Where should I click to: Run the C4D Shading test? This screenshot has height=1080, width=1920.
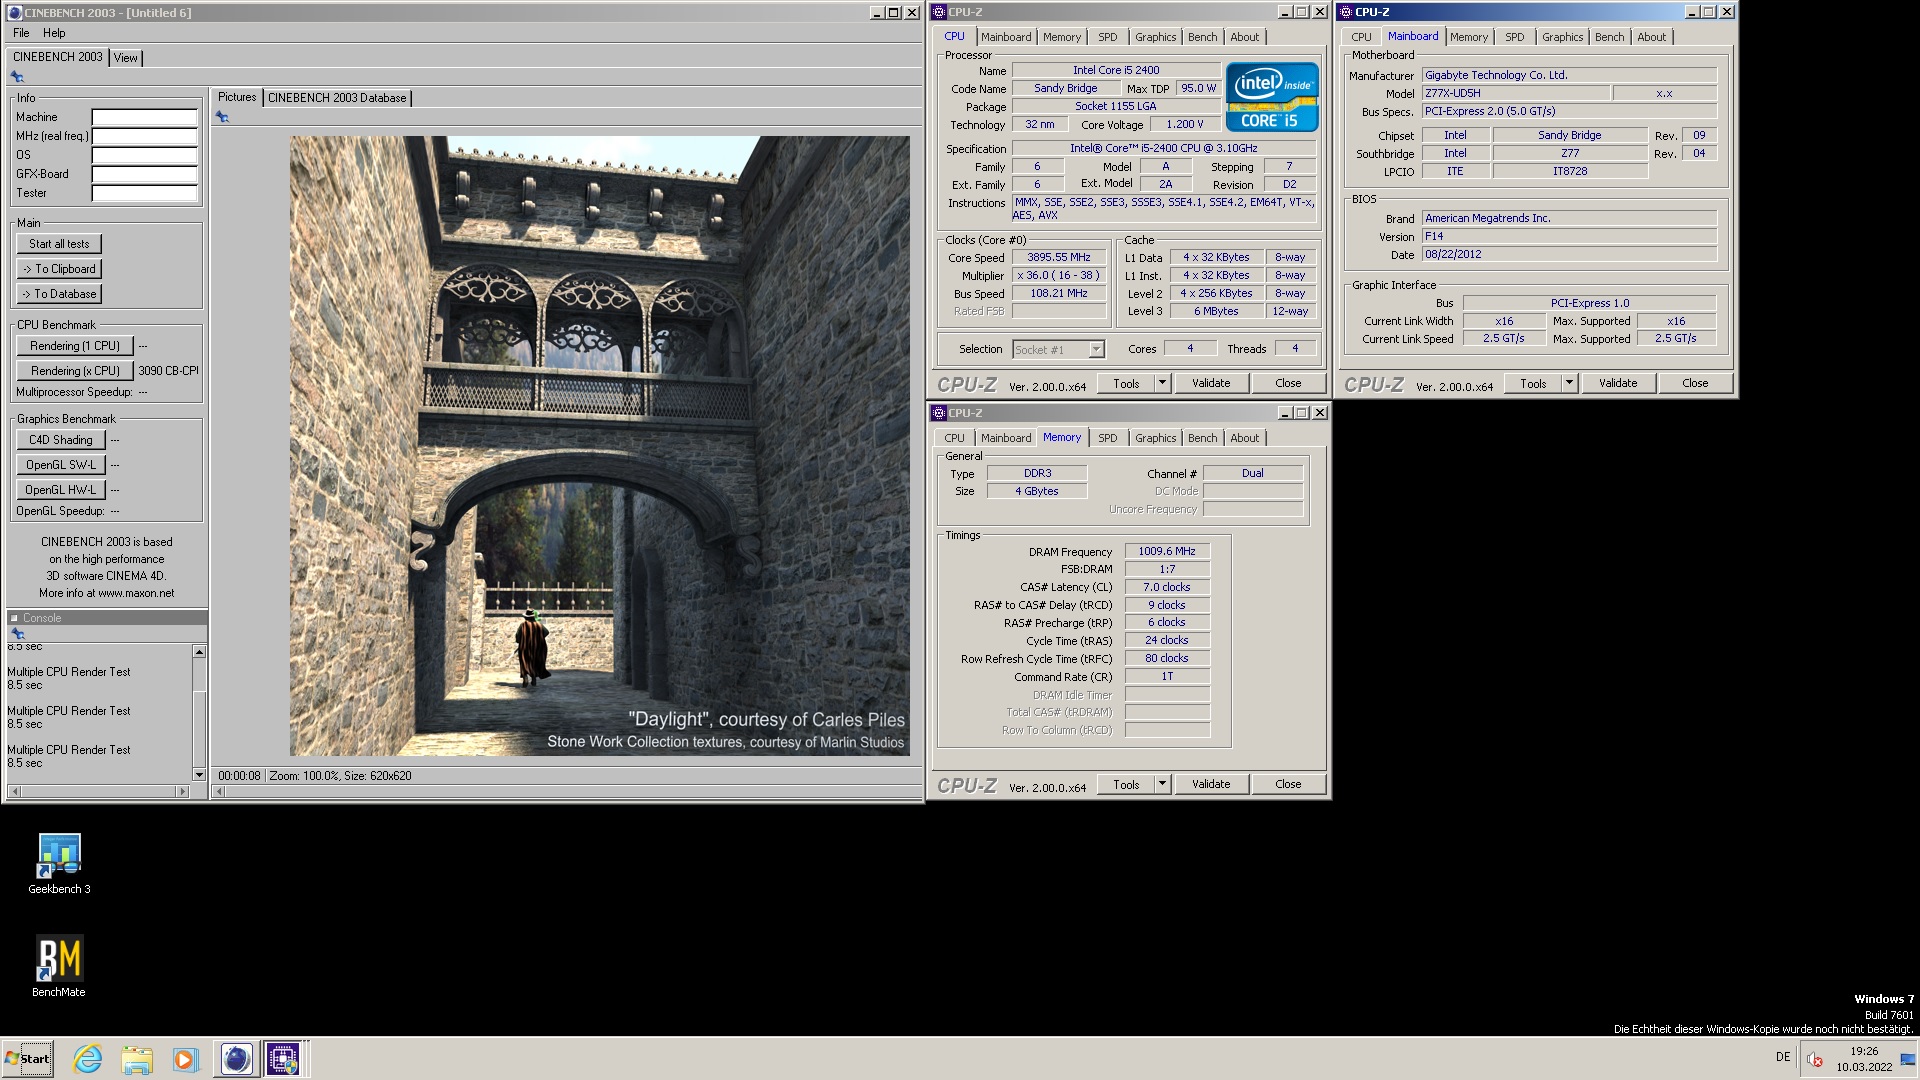coord(60,440)
